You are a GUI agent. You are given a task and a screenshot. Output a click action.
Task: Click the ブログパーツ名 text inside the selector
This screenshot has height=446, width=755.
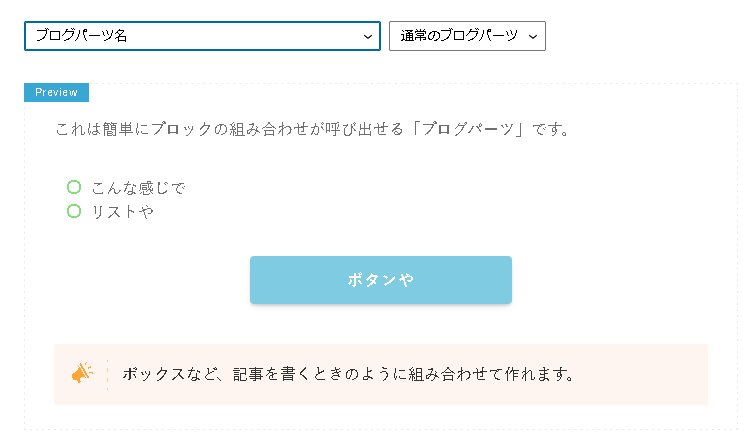point(81,36)
